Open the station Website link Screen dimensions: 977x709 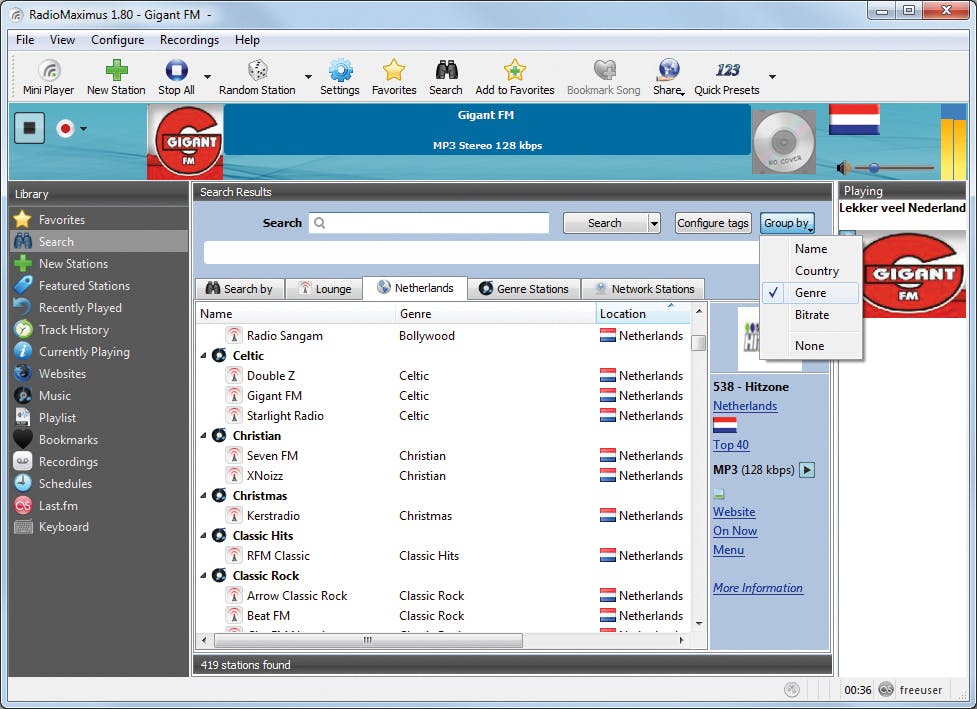point(734,512)
